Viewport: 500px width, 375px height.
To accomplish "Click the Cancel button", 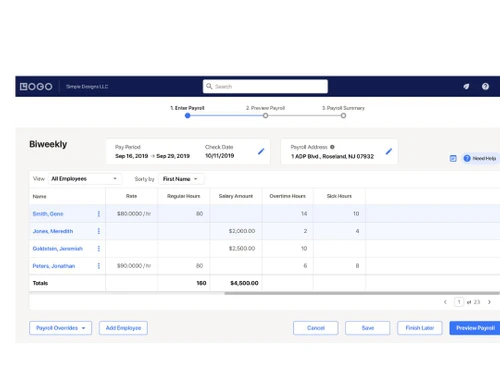I will point(316,328).
